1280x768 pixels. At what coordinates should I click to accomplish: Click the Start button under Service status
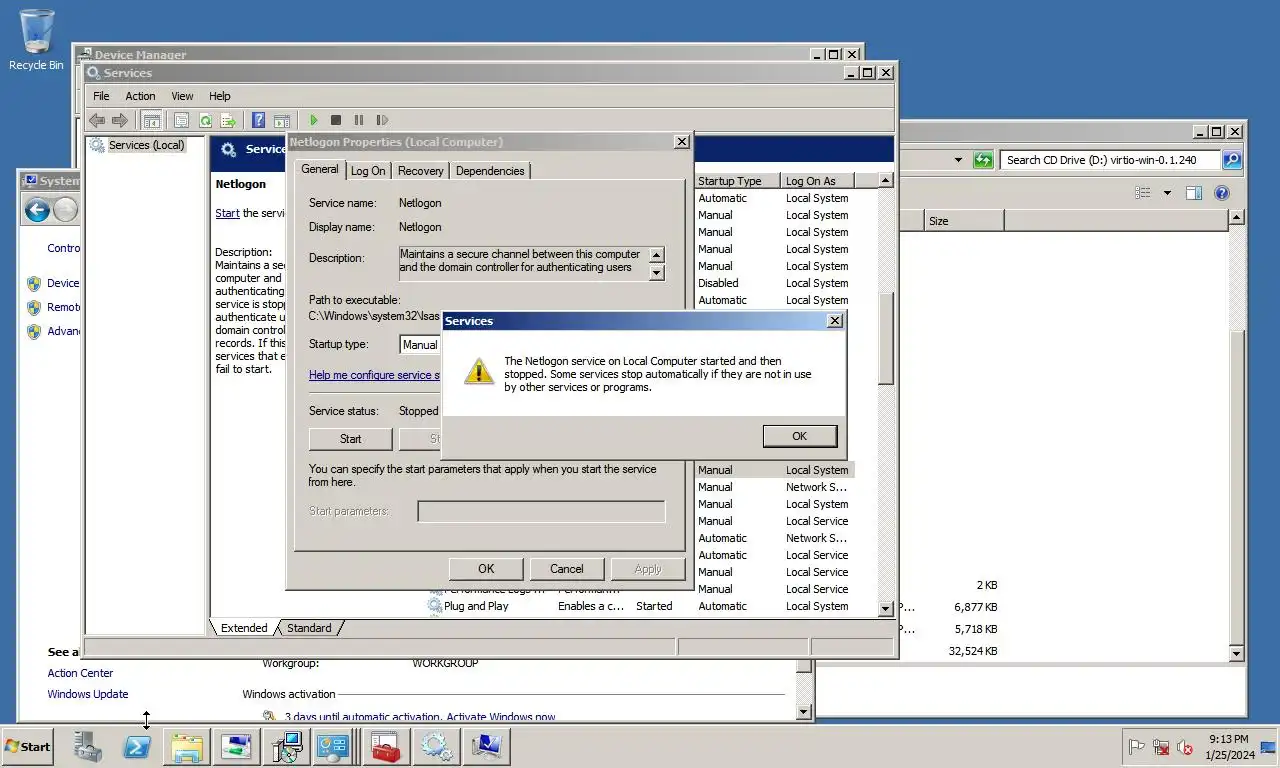pos(350,439)
